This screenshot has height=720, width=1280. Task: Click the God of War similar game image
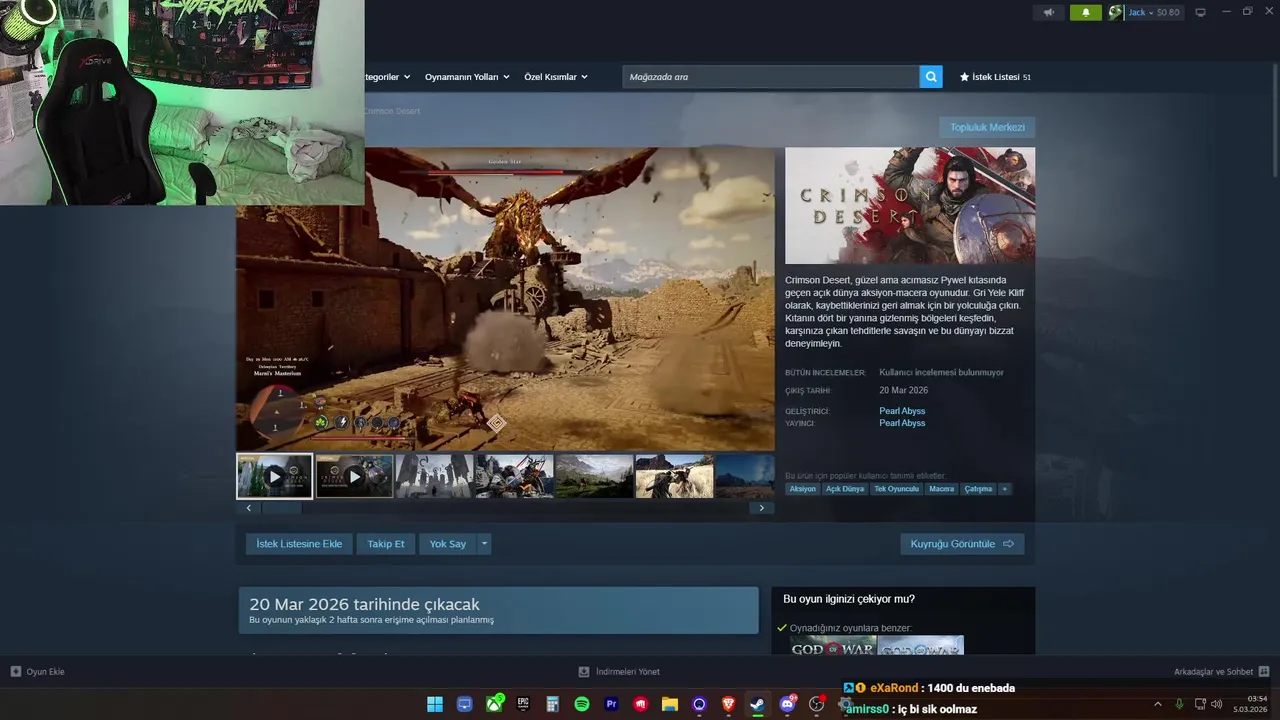point(833,646)
